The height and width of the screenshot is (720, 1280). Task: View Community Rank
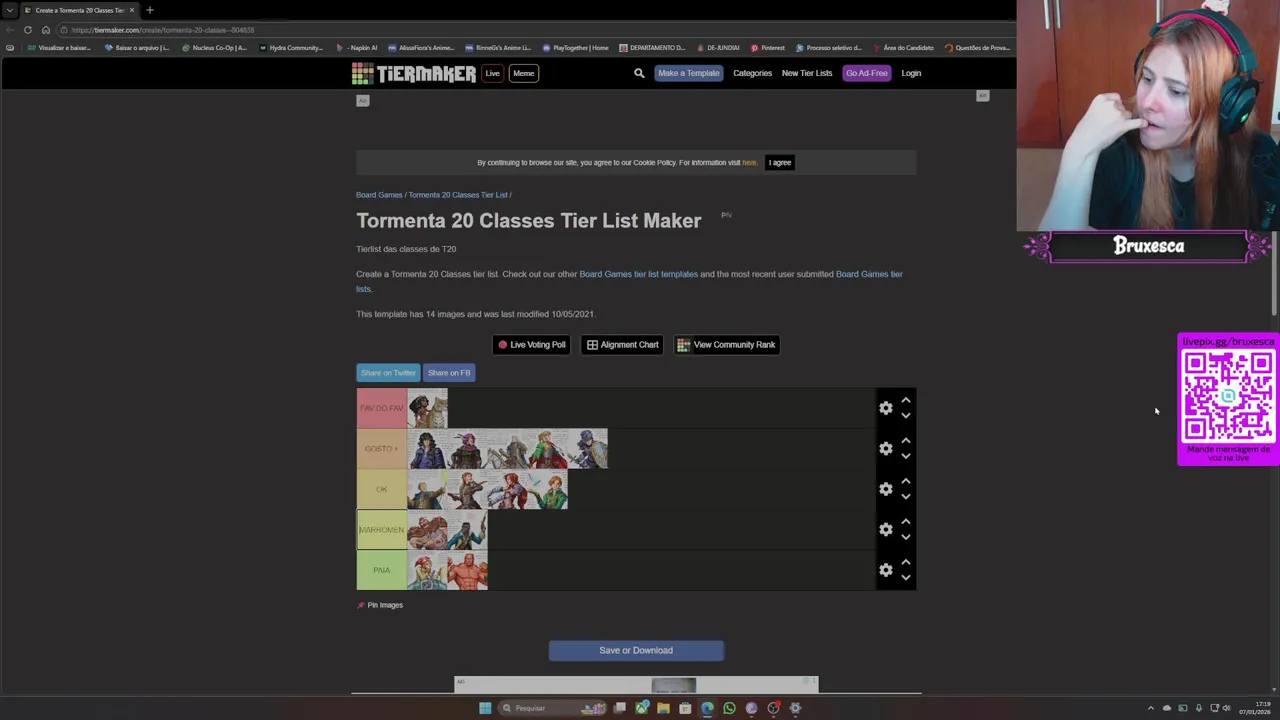pyautogui.click(x=726, y=345)
